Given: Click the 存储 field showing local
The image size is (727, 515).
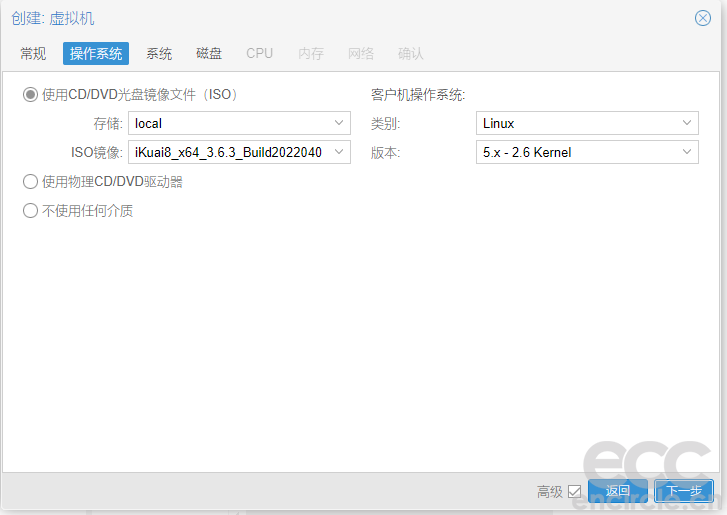Looking at the screenshot, I should tap(228, 123).
